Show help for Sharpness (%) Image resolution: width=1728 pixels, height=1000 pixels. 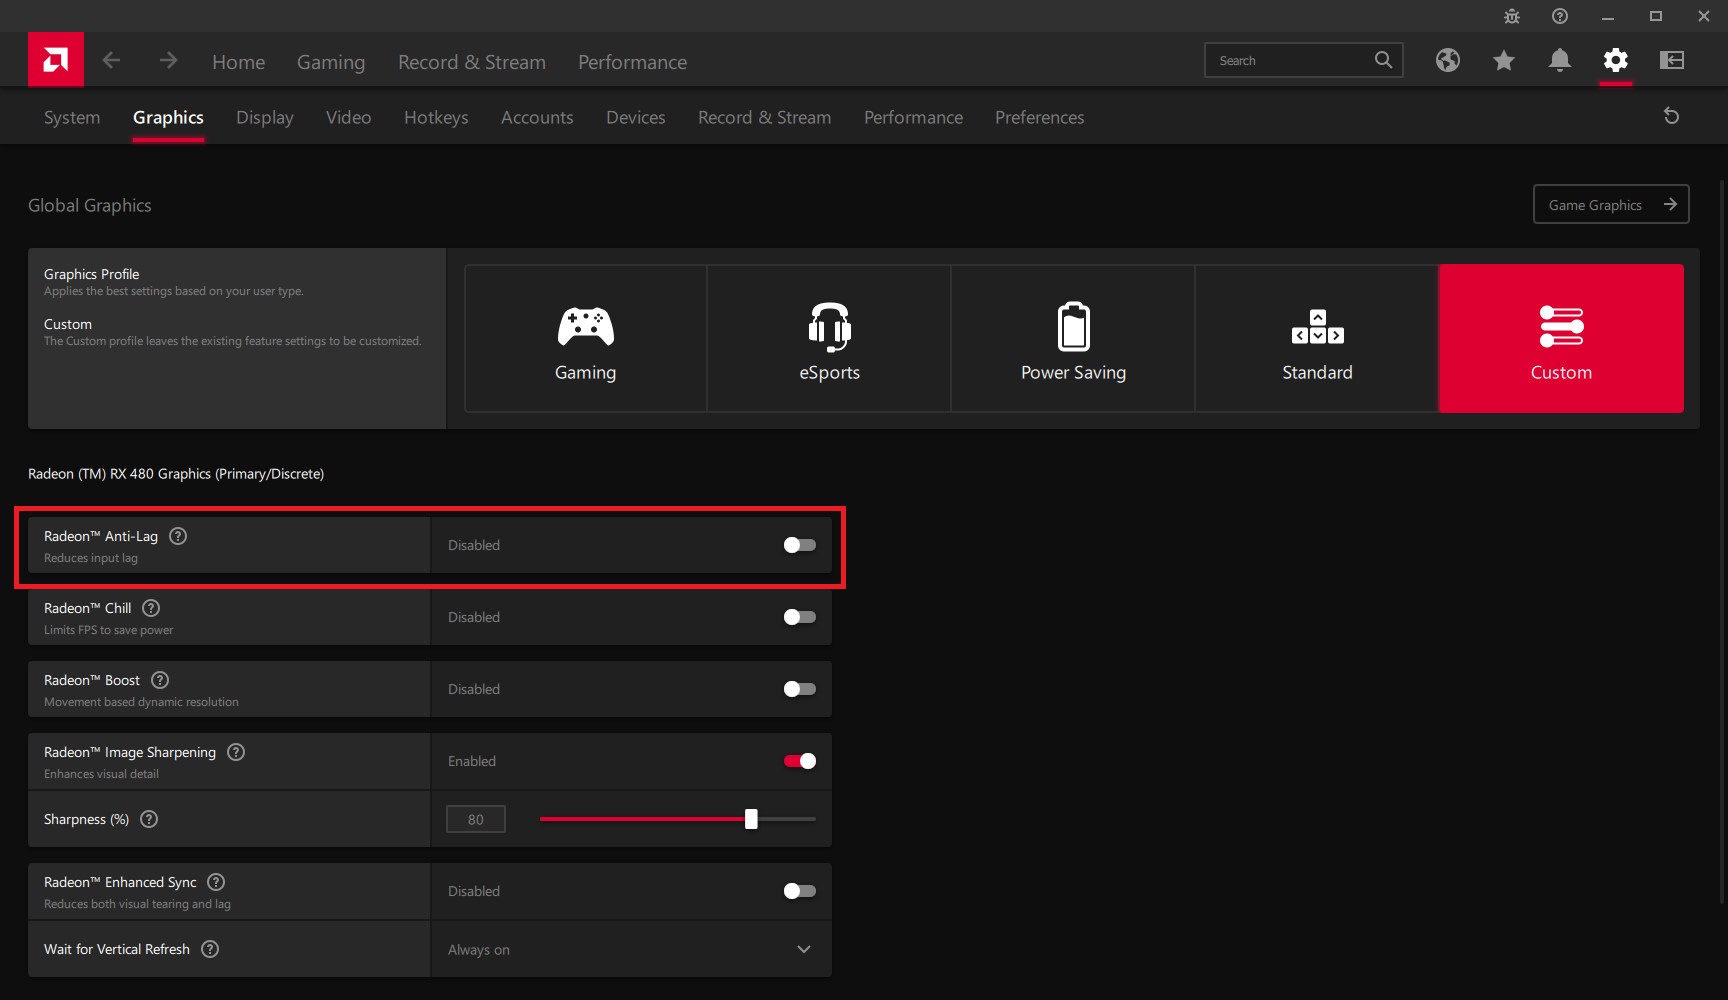[149, 819]
